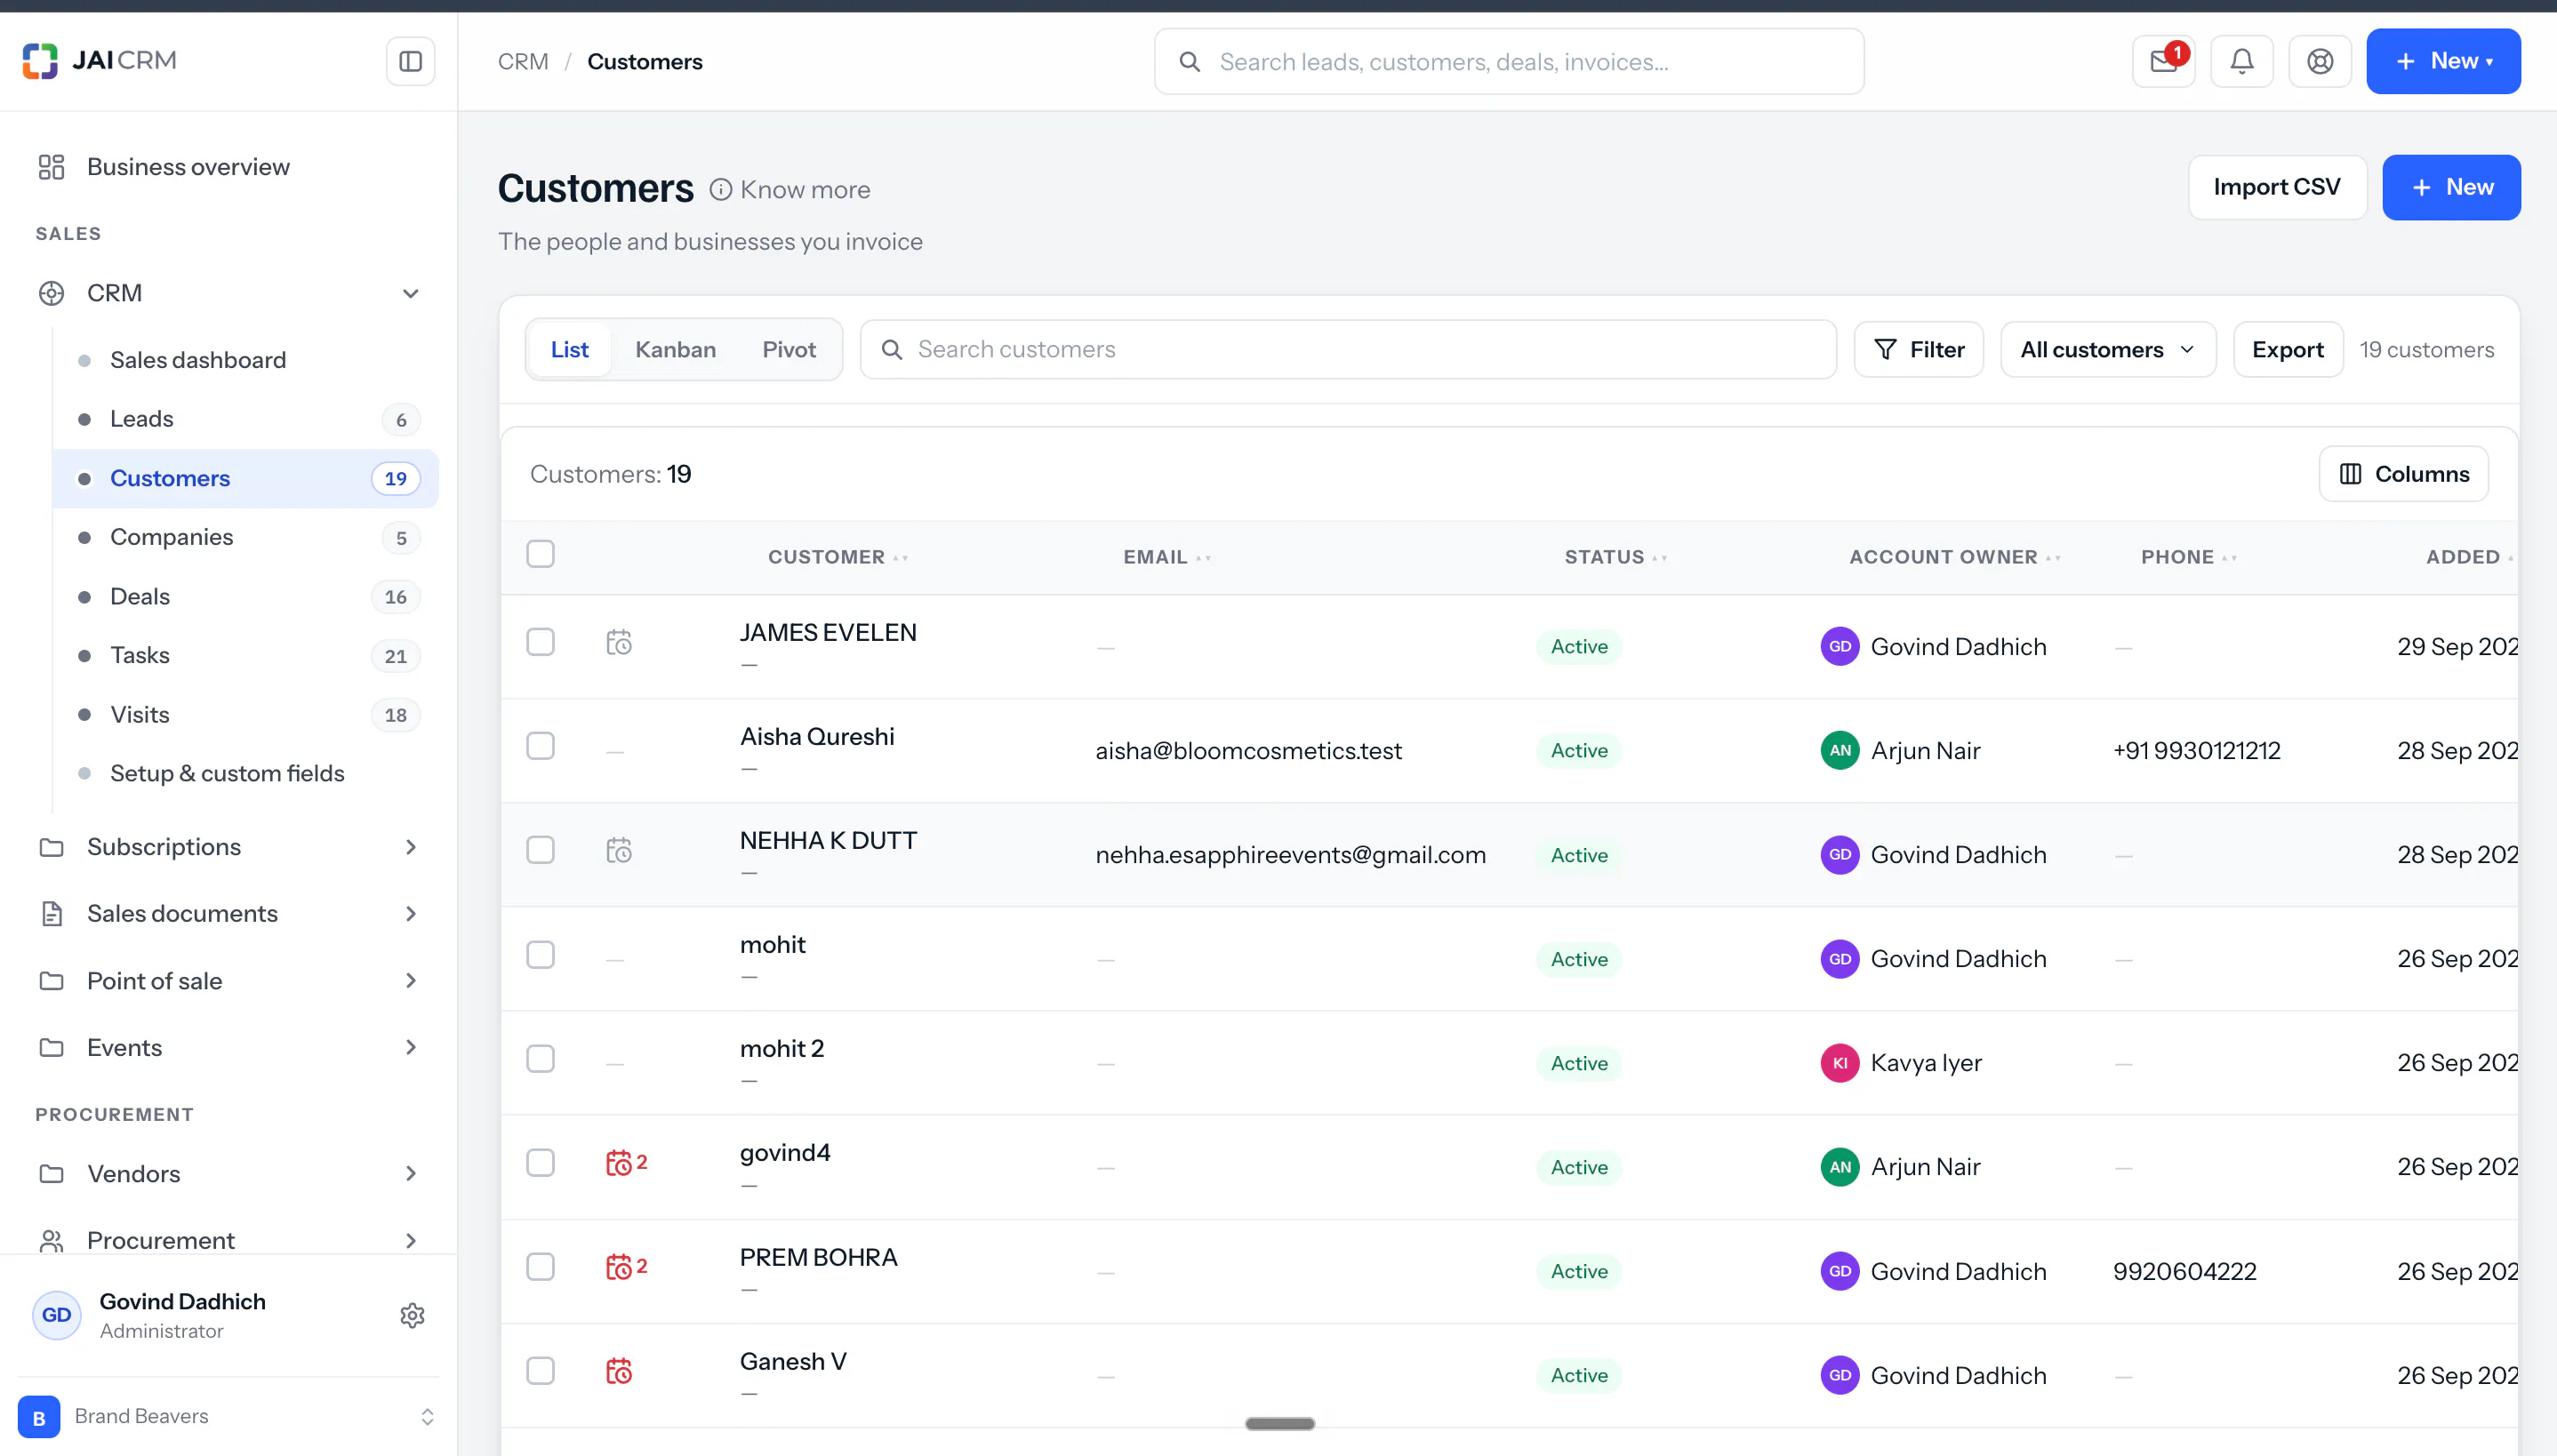
Task: Click the Import CSV button
Action: [x=2276, y=187]
